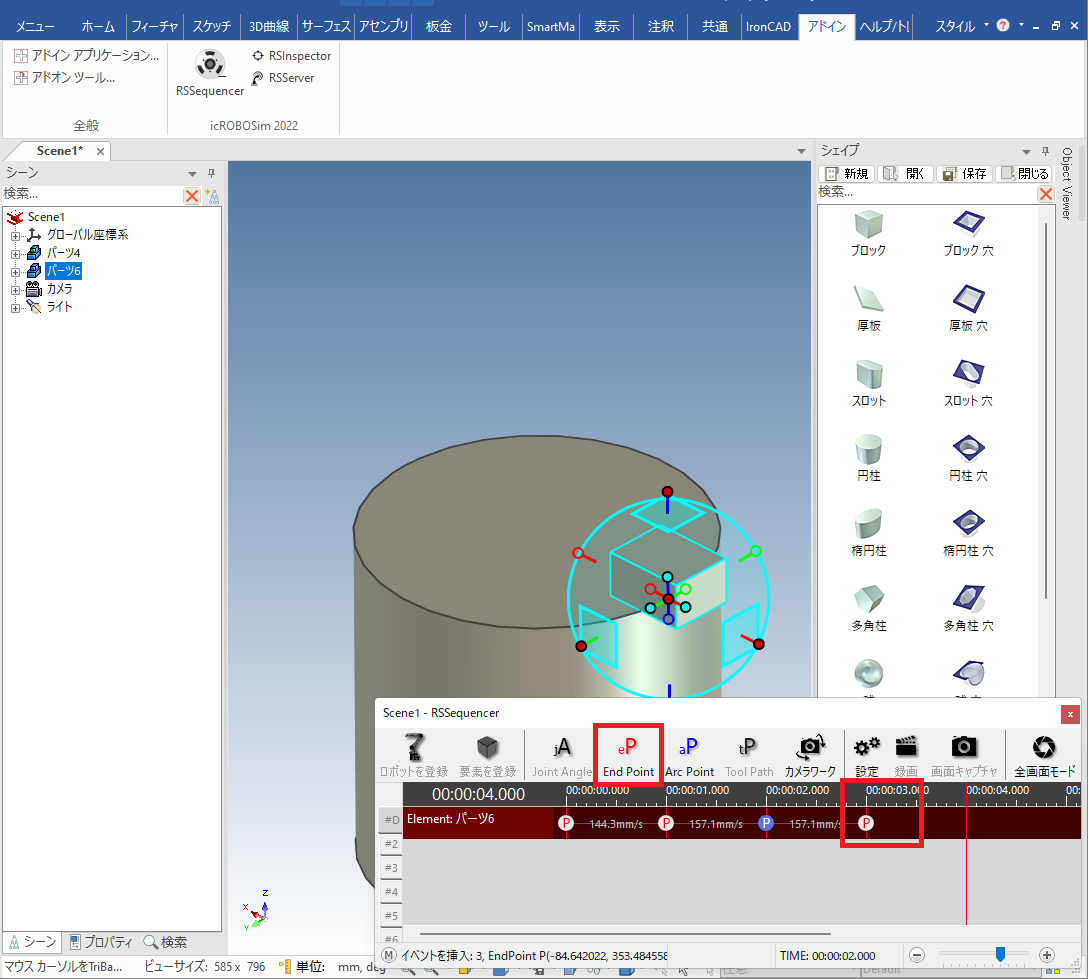Open the 設定 settings gear
The width and height of the screenshot is (1088, 979).
(x=866, y=756)
